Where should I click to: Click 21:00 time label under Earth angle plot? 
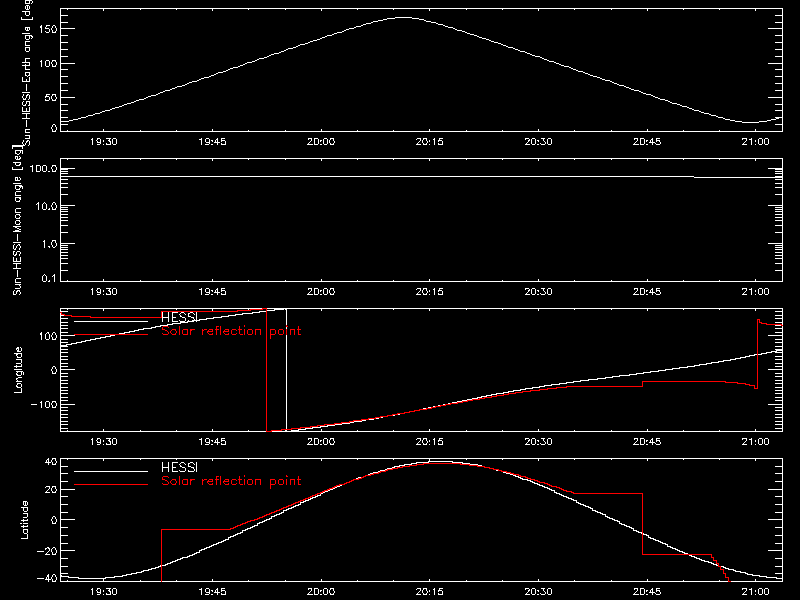(755, 142)
